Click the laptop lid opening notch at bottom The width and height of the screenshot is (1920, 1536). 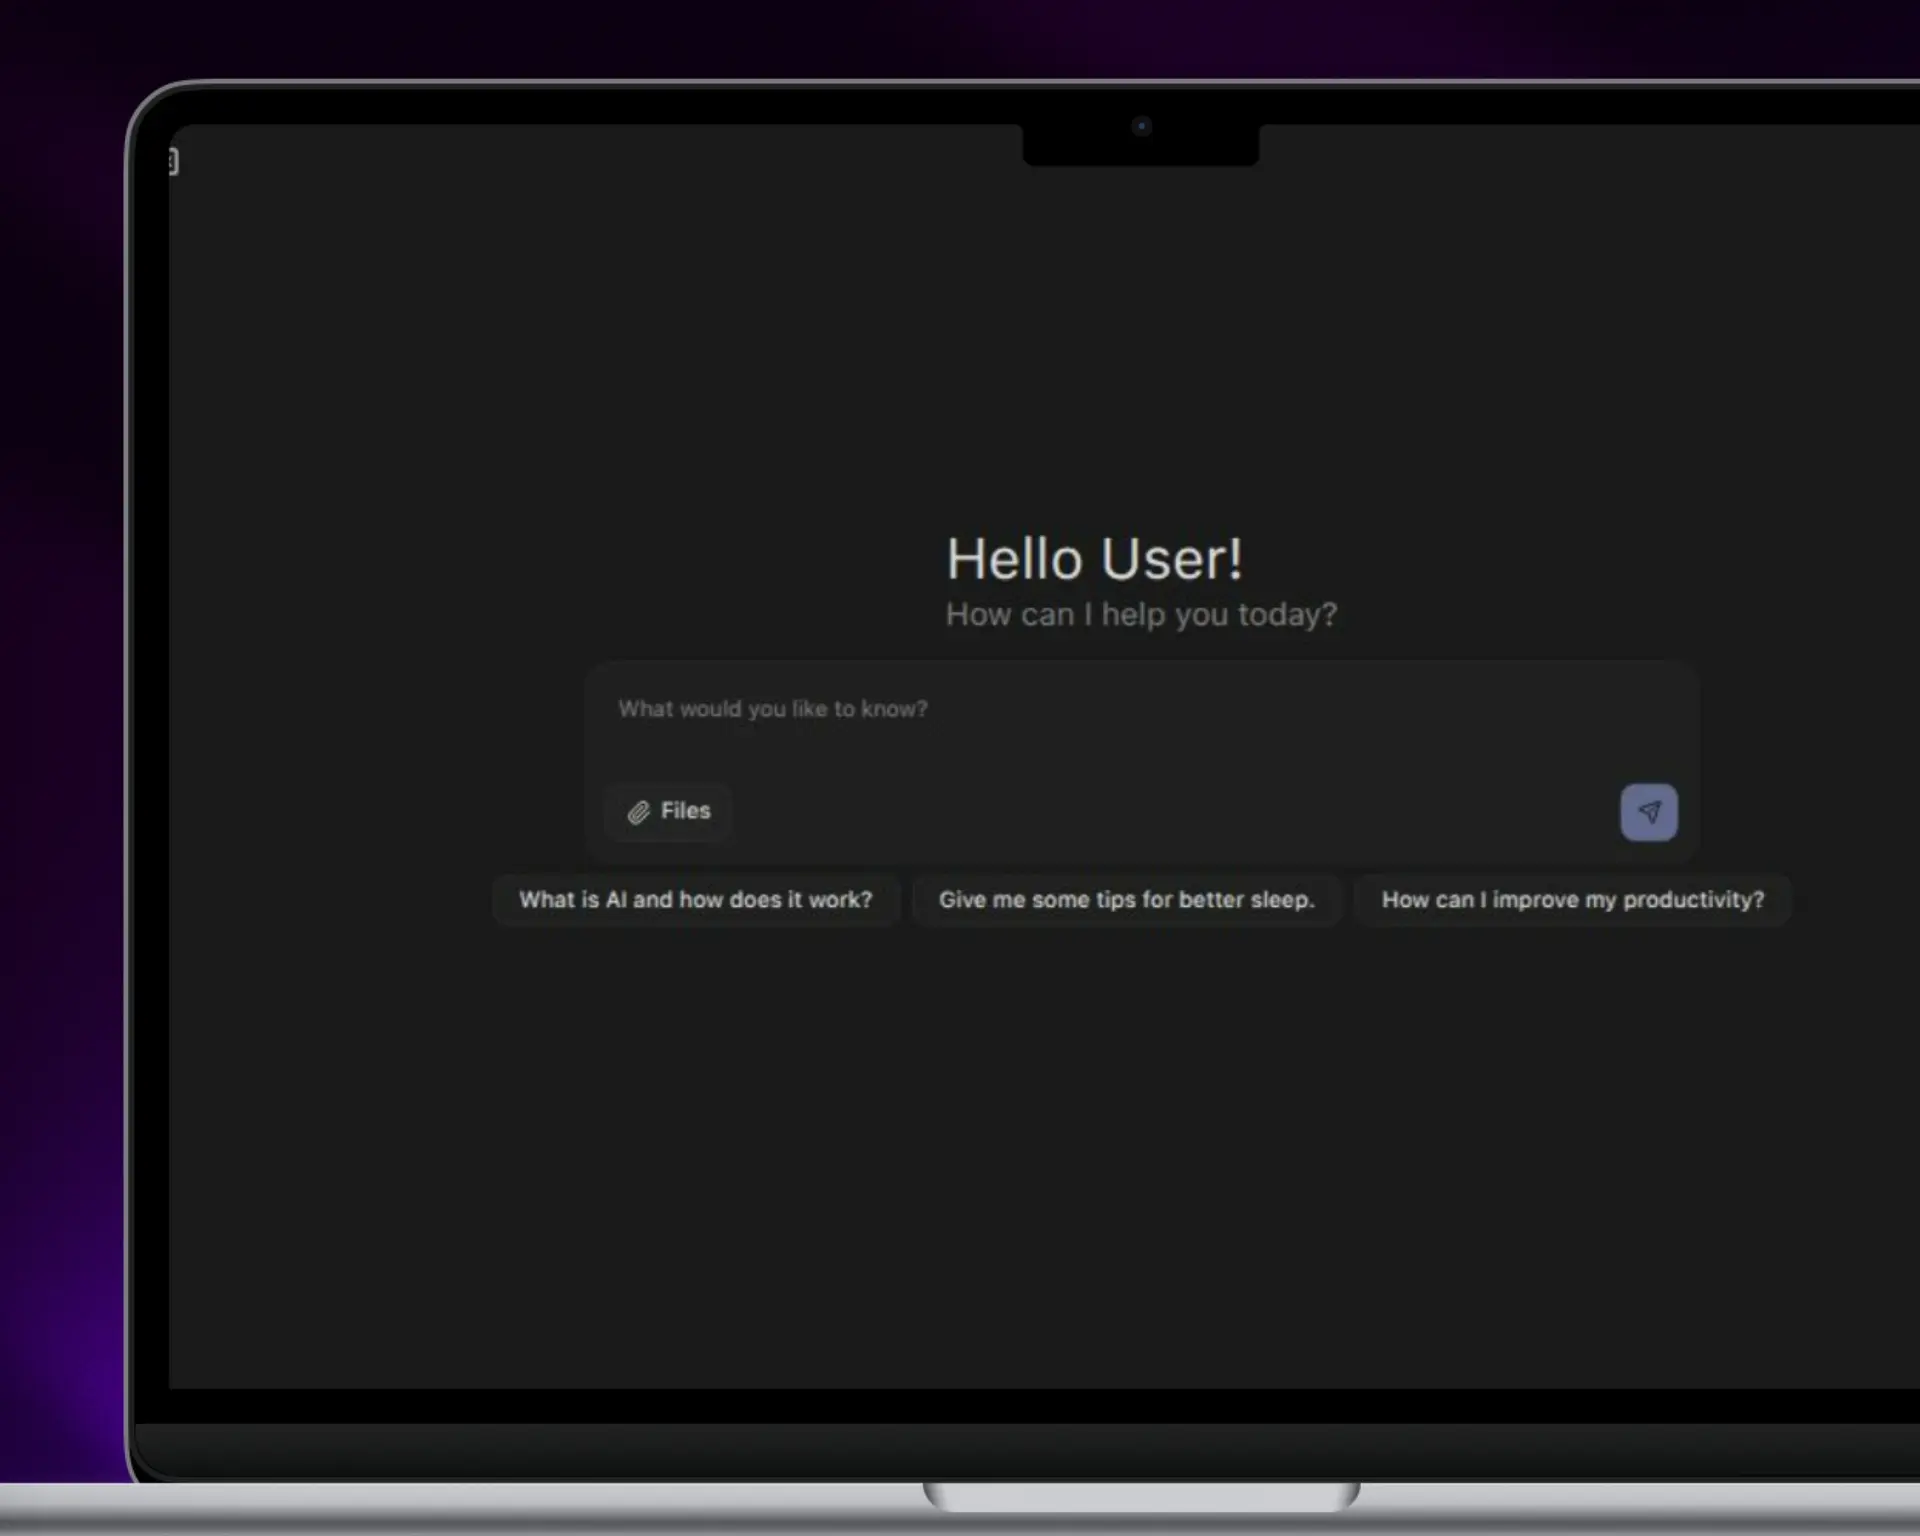1141,1497
